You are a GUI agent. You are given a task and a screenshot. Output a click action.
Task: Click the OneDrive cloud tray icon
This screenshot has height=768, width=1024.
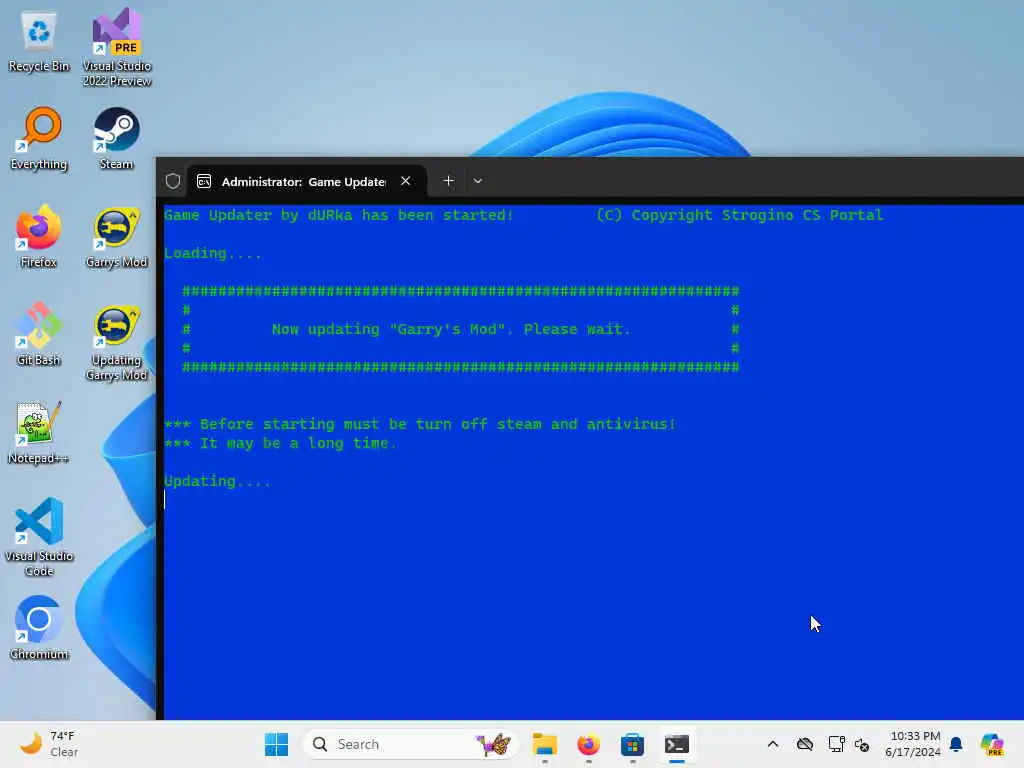point(805,744)
